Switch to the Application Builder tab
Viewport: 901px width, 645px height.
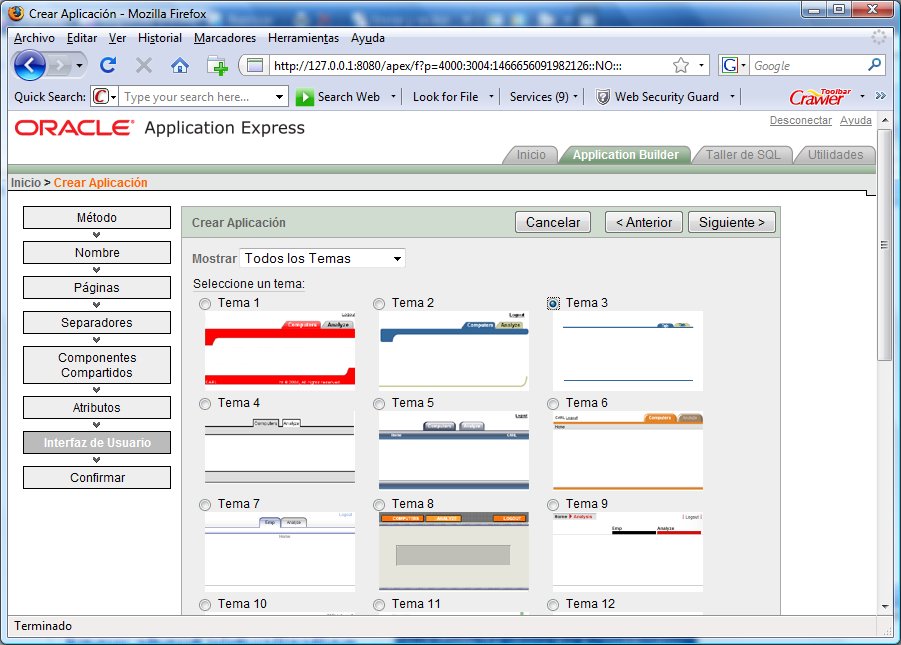[625, 155]
